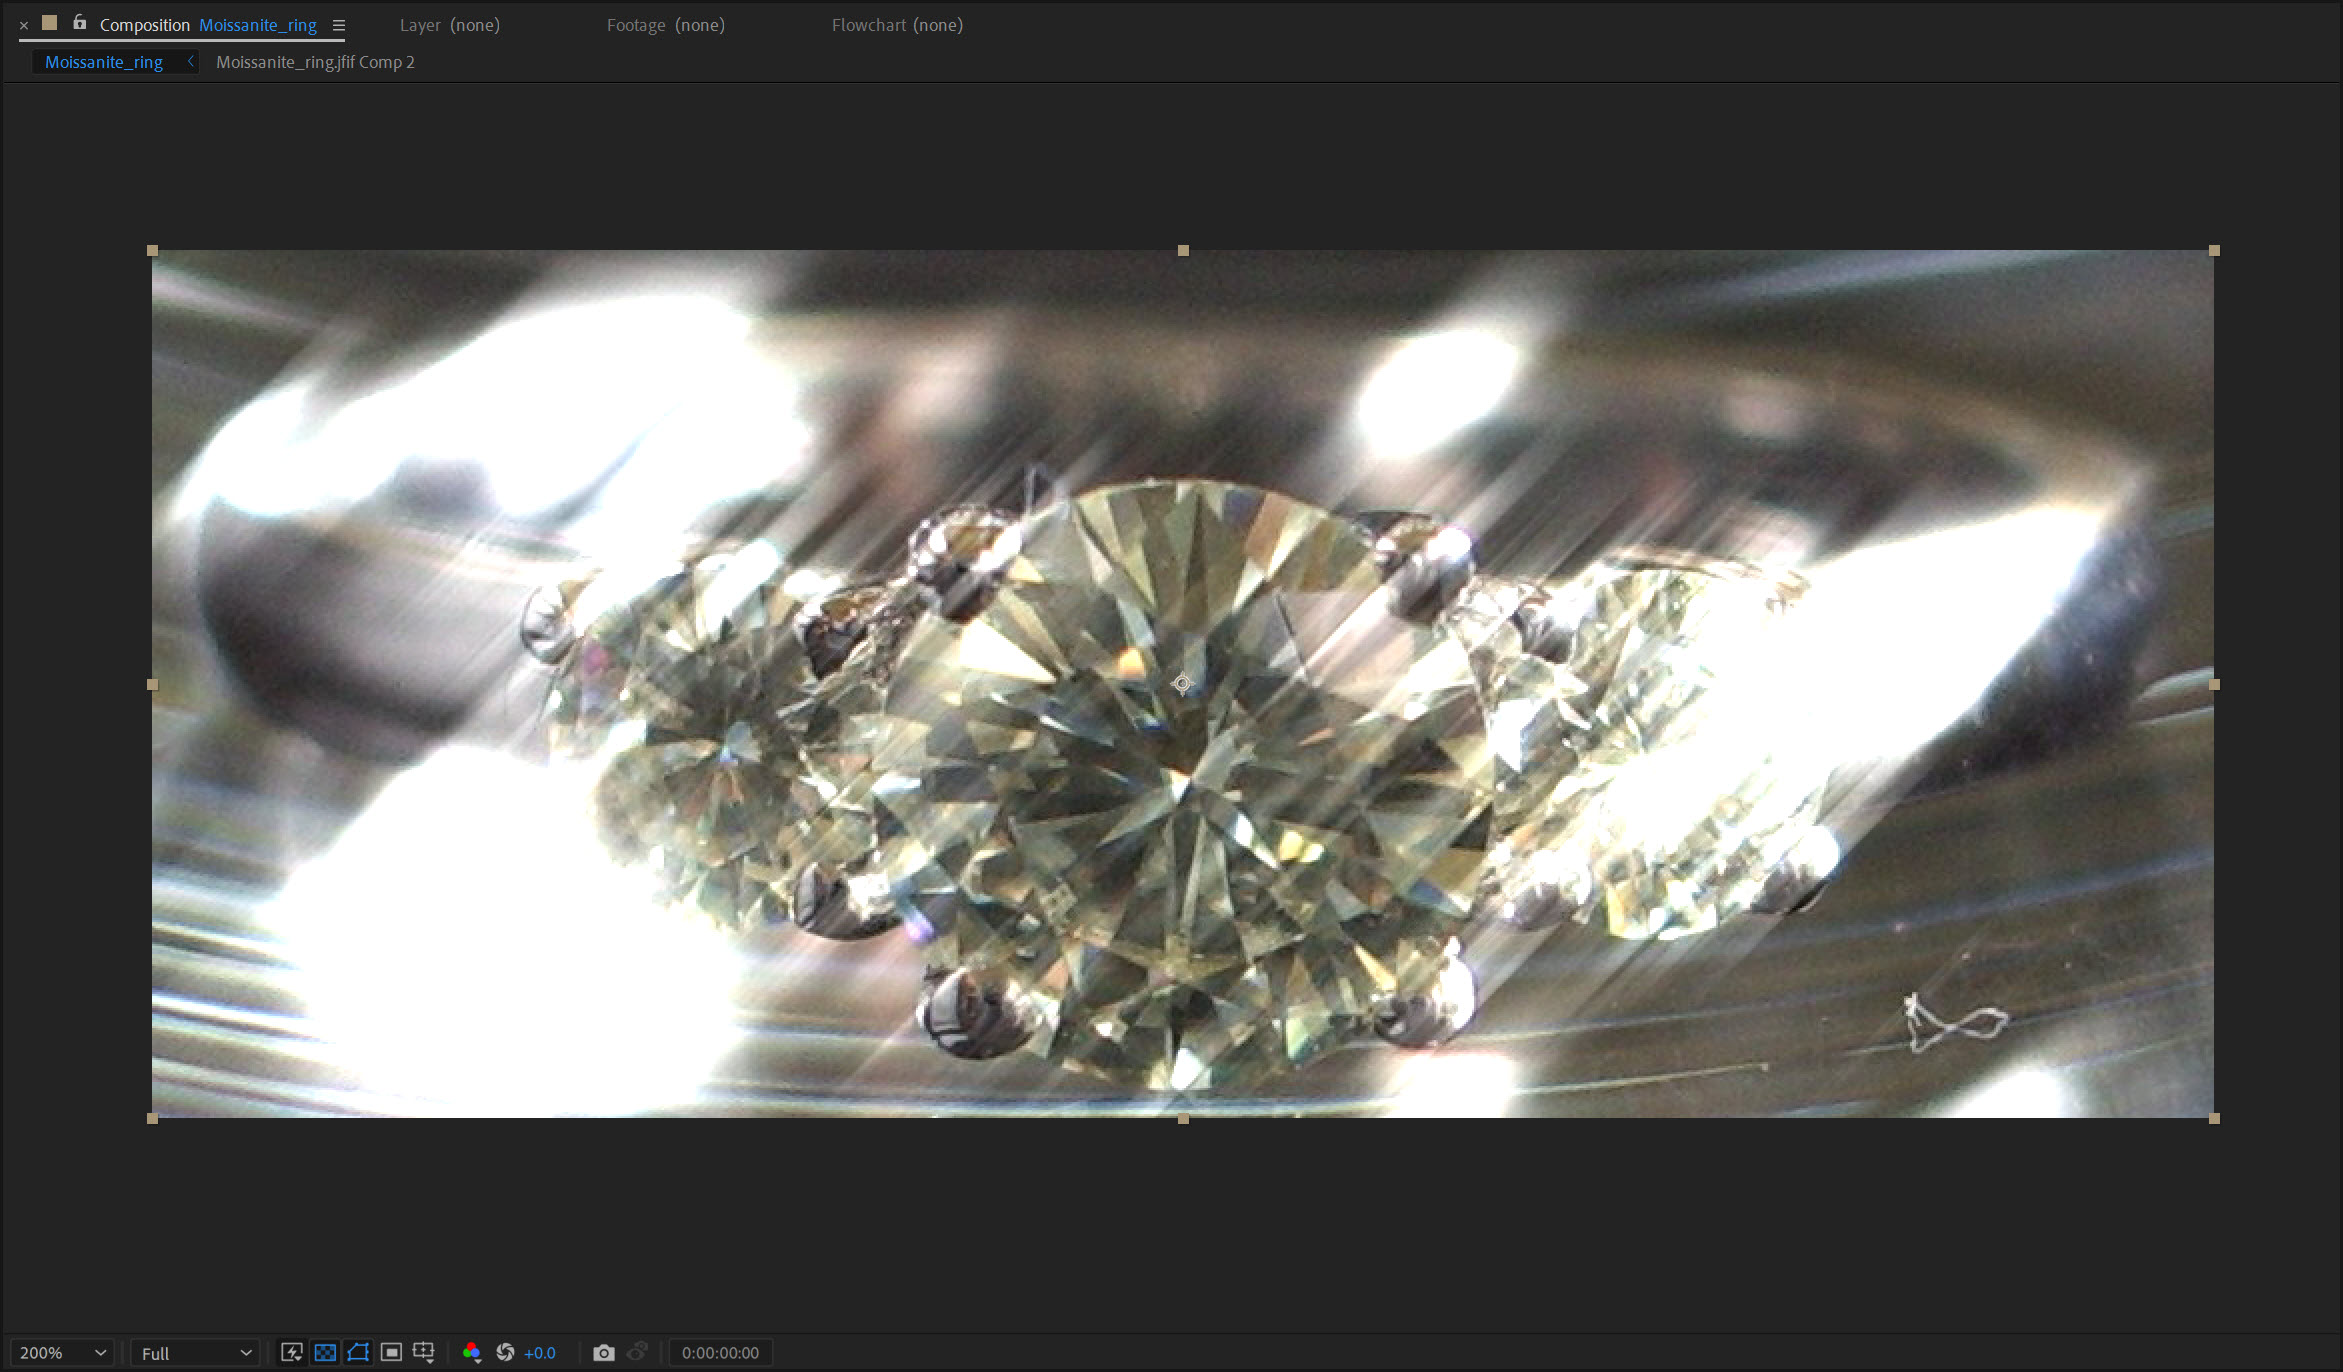2343x1372 pixels.
Task: Open the Composition panel hamburger menu
Action: pos(339,26)
